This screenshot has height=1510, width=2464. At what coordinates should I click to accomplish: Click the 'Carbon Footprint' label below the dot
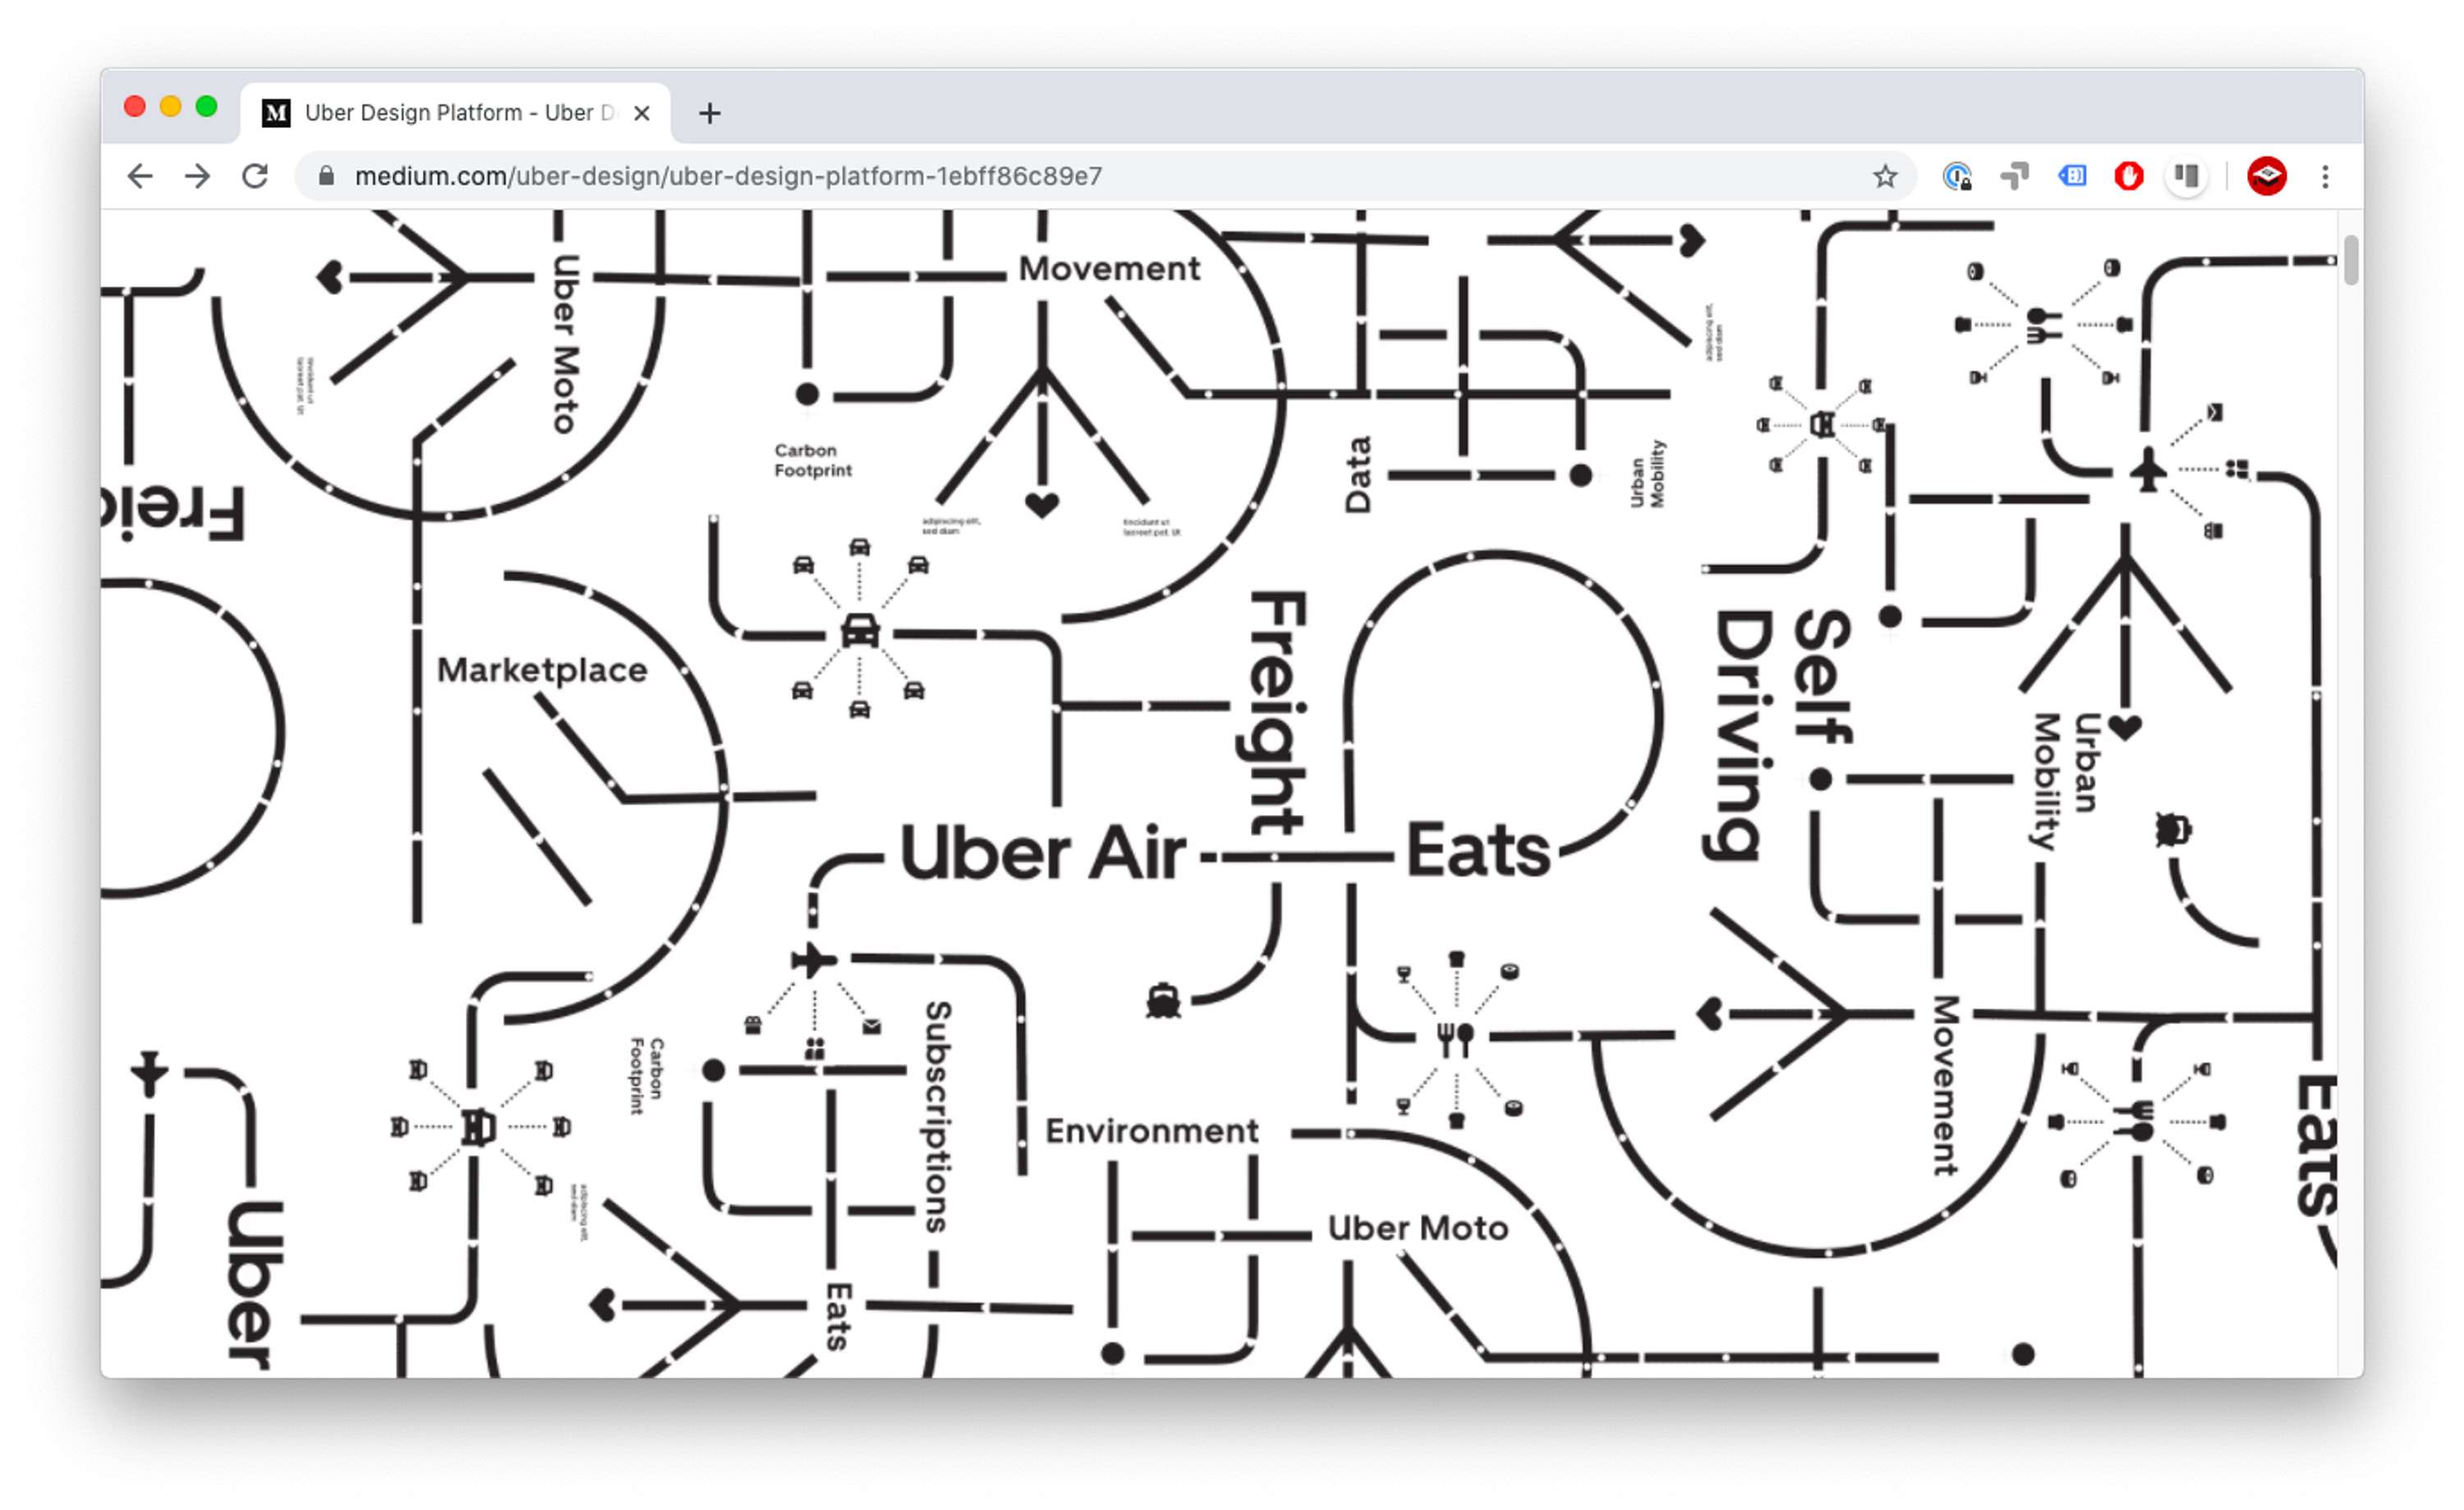pos(812,460)
